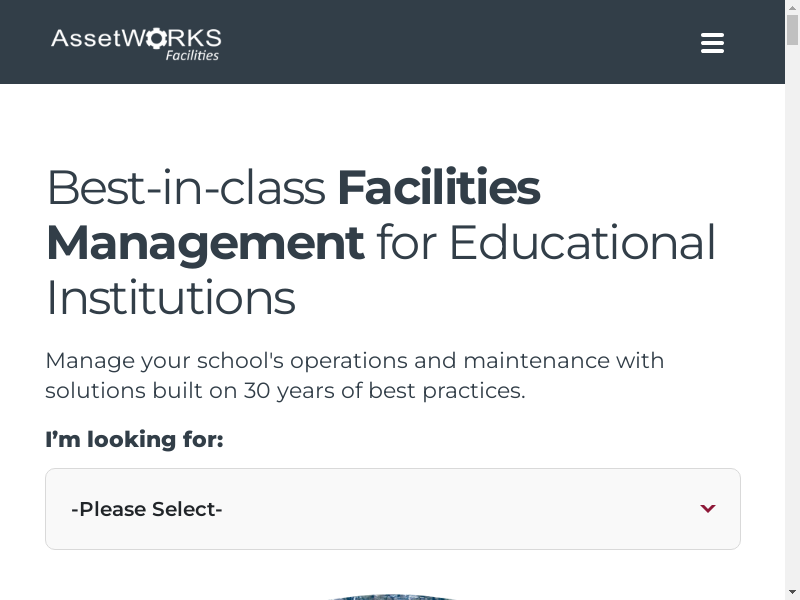Select the "-Please Select-" placeholder text

(146, 509)
